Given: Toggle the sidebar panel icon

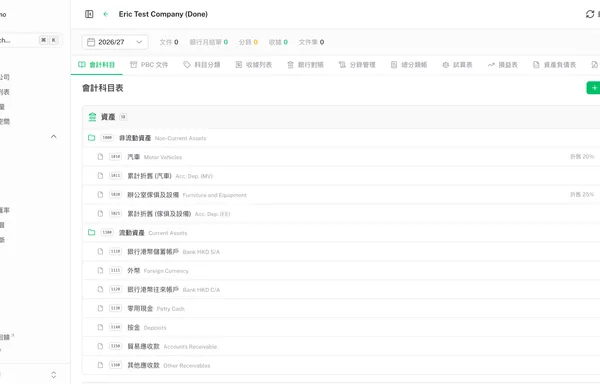Looking at the screenshot, I should tap(89, 14).
